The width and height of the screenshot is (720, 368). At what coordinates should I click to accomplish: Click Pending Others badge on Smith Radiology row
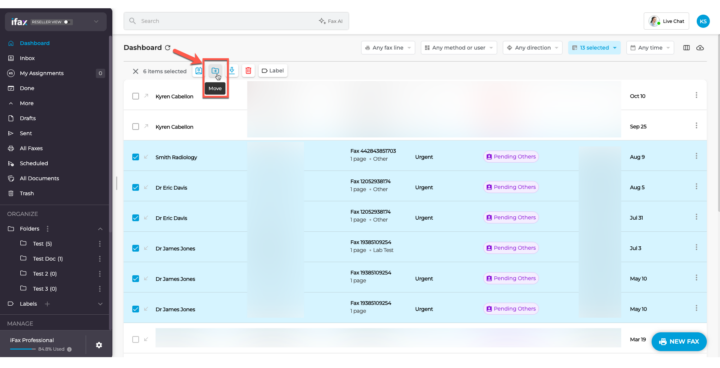pyautogui.click(x=511, y=157)
